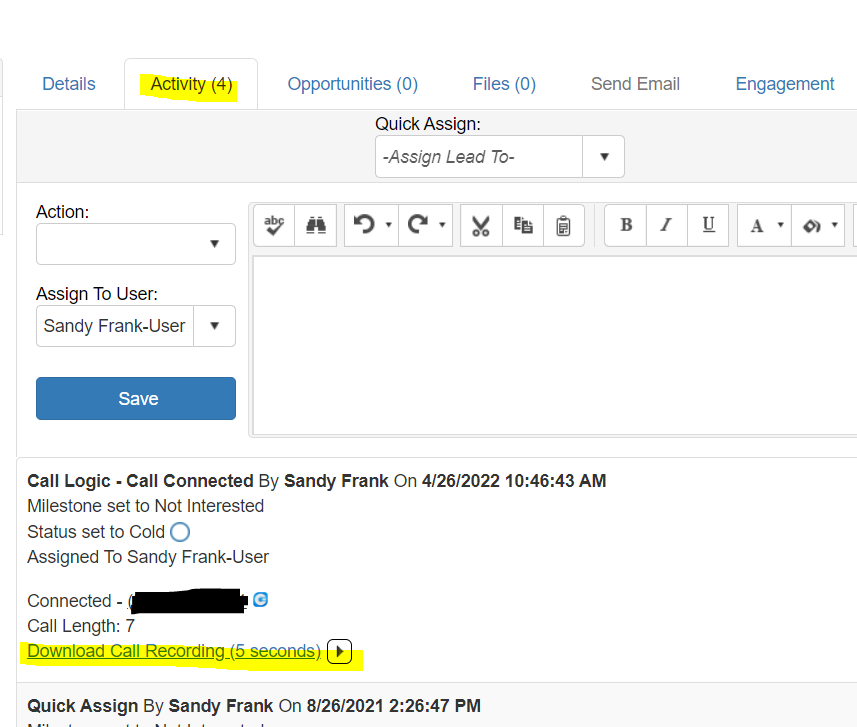Copy selected text in editor toolbar
Viewport: 857px width, 727px height.
(x=523, y=225)
